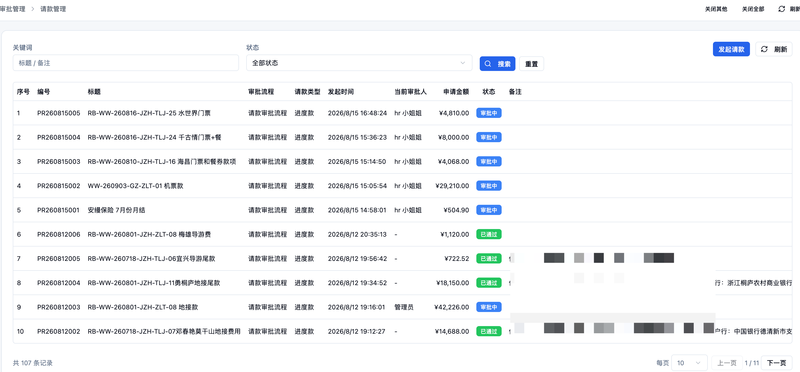Select record number PR260815005
This screenshot has height=372, width=800.
pos(59,113)
